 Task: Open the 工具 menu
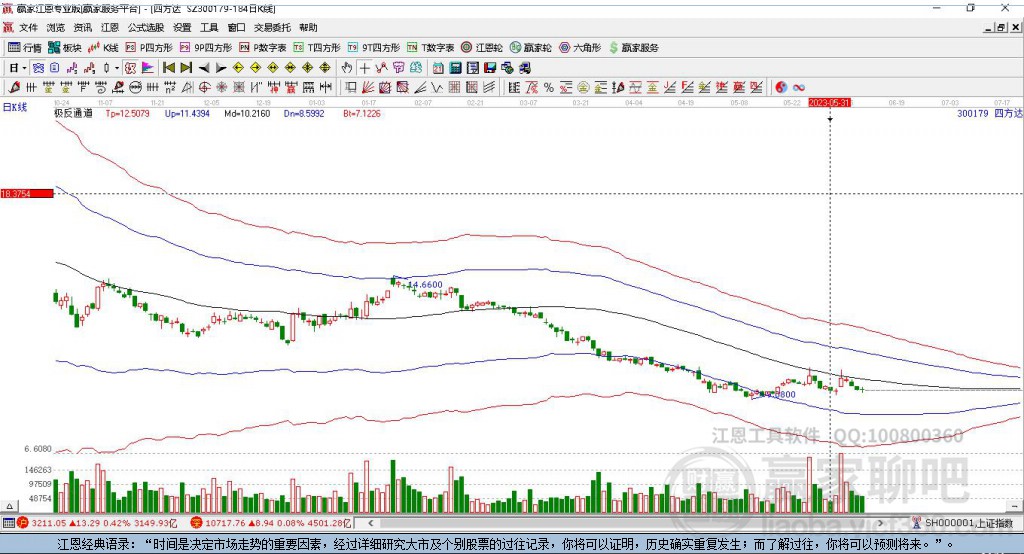pos(209,27)
